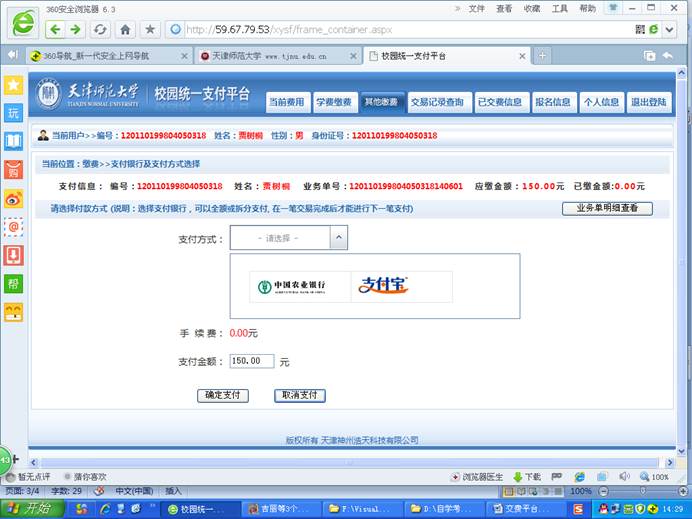This screenshot has height=519, width=692.
Task: Open the 收藏 menu
Action: click(x=532, y=9)
